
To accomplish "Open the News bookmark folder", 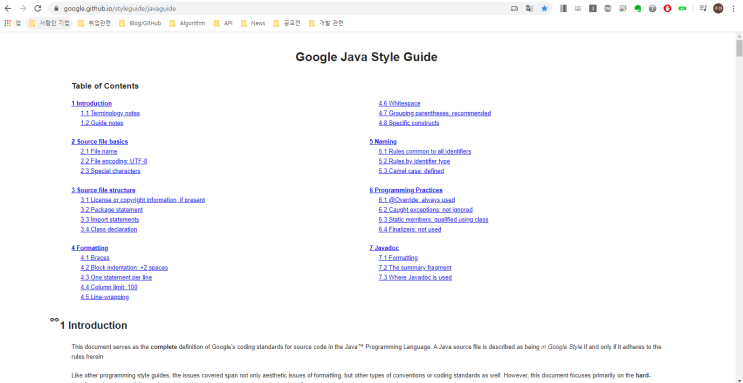I will 253,23.
